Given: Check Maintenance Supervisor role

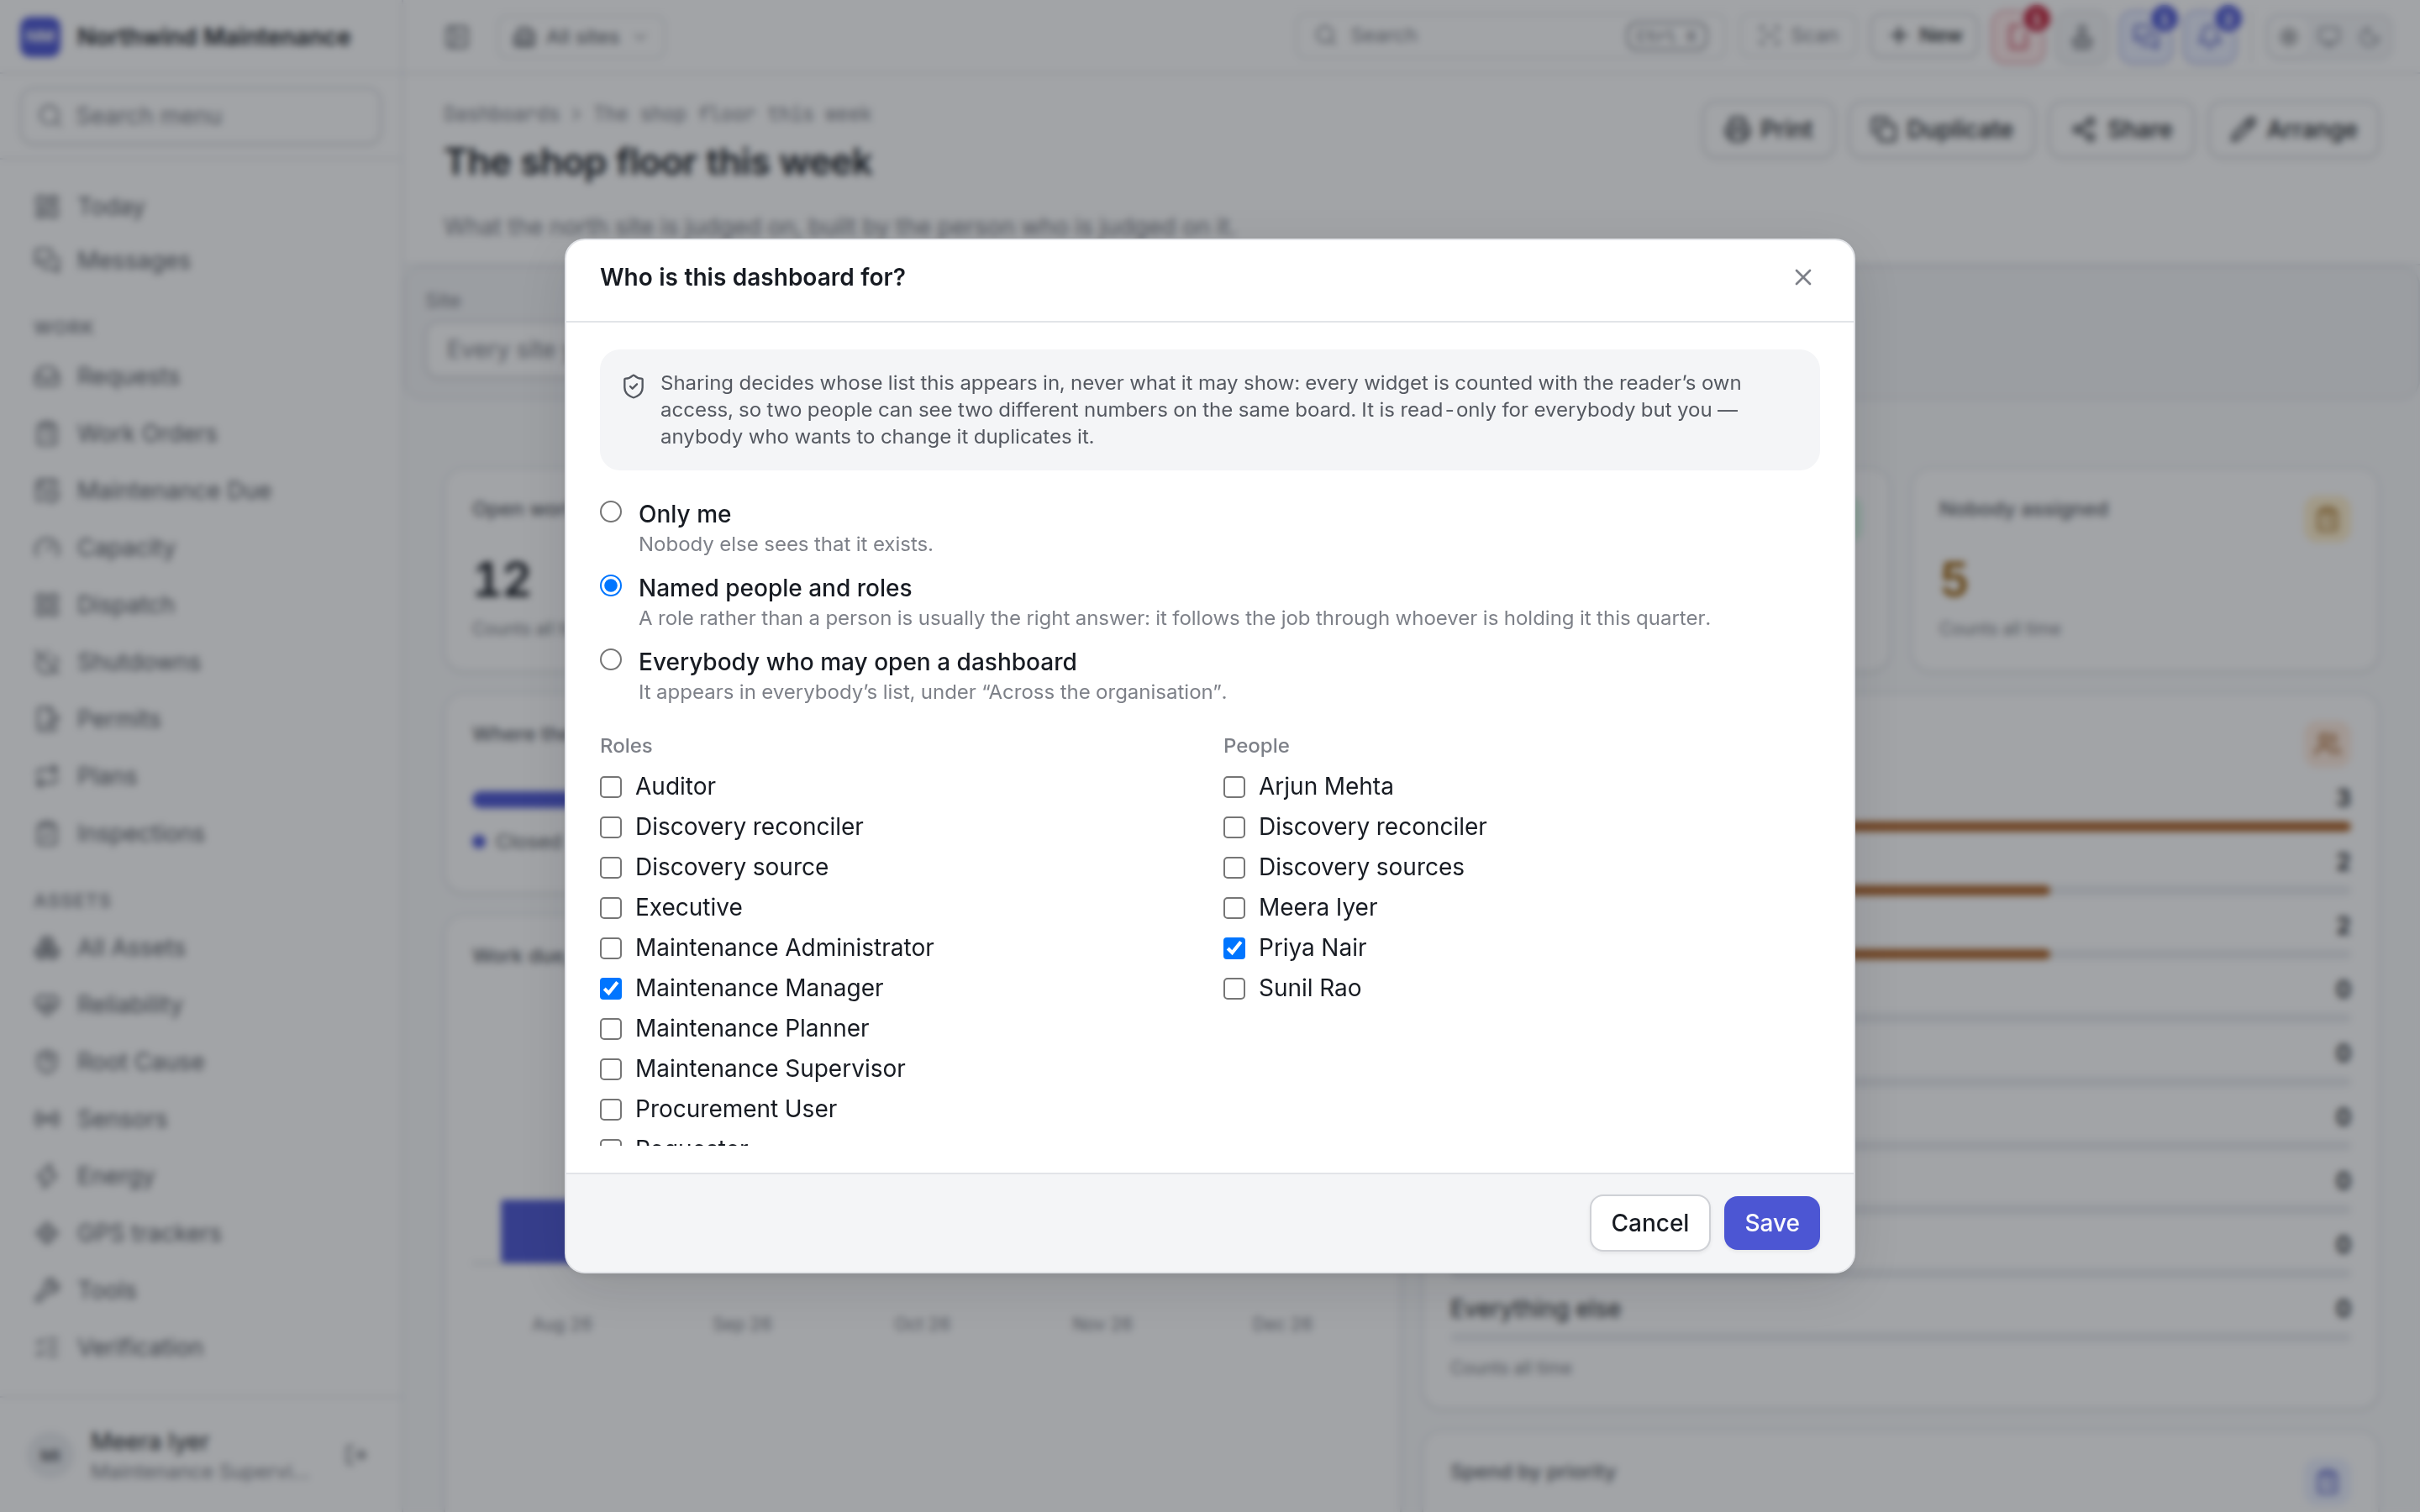Looking at the screenshot, I should [x=611, y=1069].
